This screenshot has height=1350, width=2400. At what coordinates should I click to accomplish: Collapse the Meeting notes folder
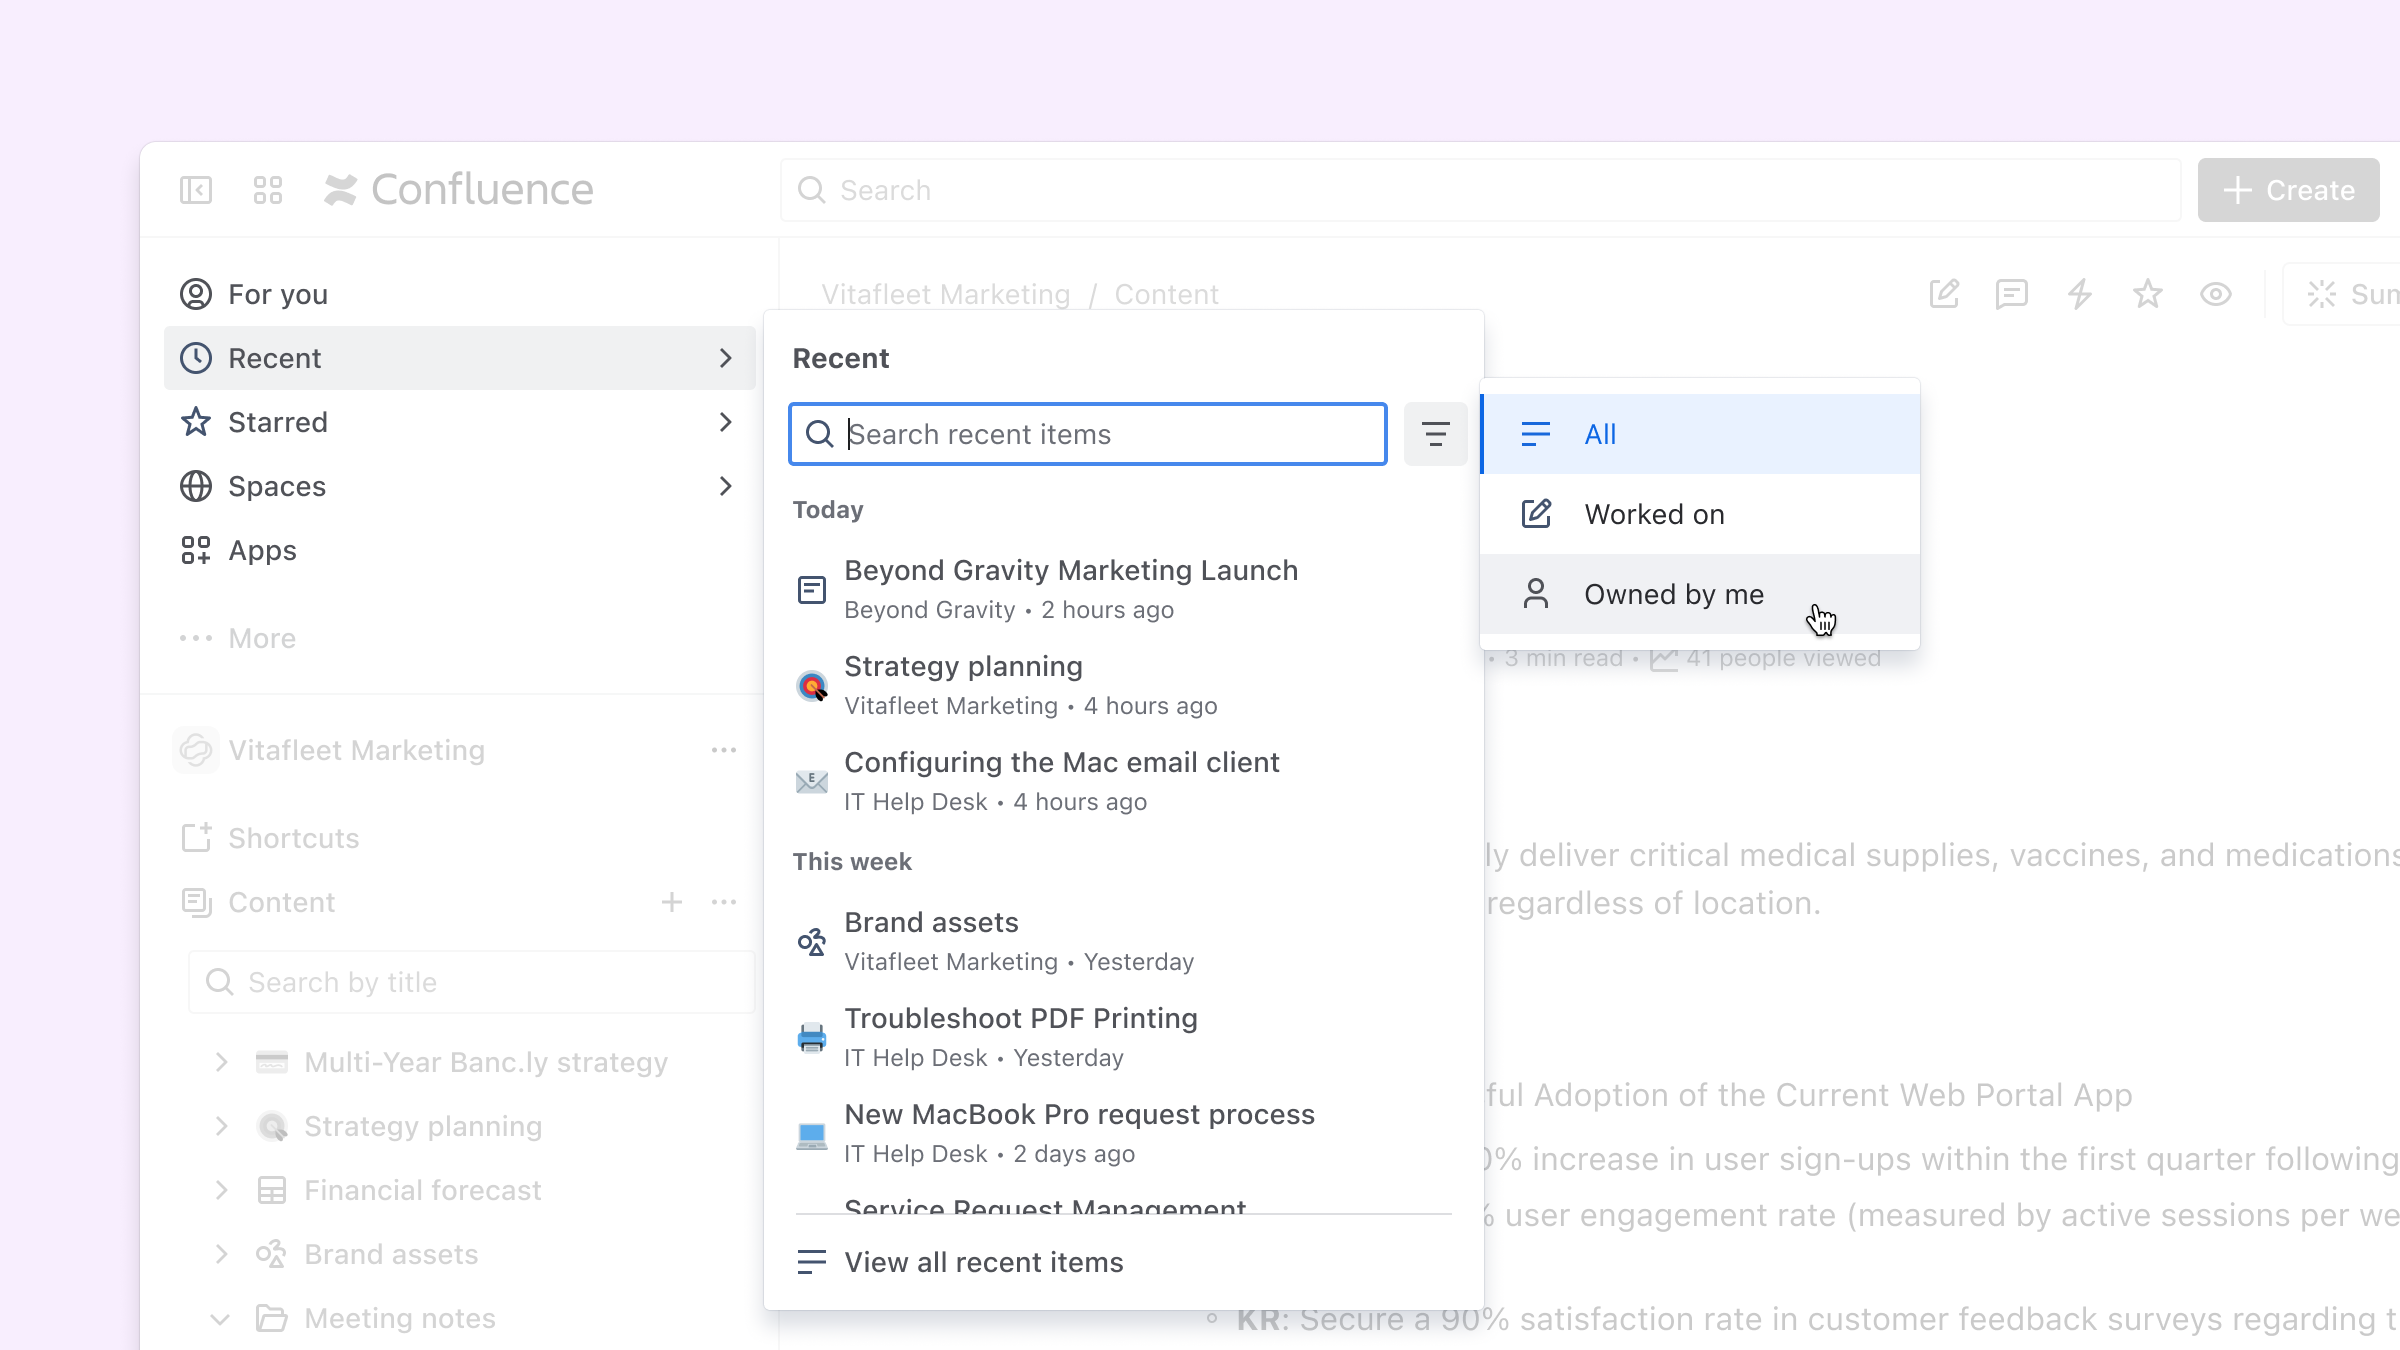221,1319
